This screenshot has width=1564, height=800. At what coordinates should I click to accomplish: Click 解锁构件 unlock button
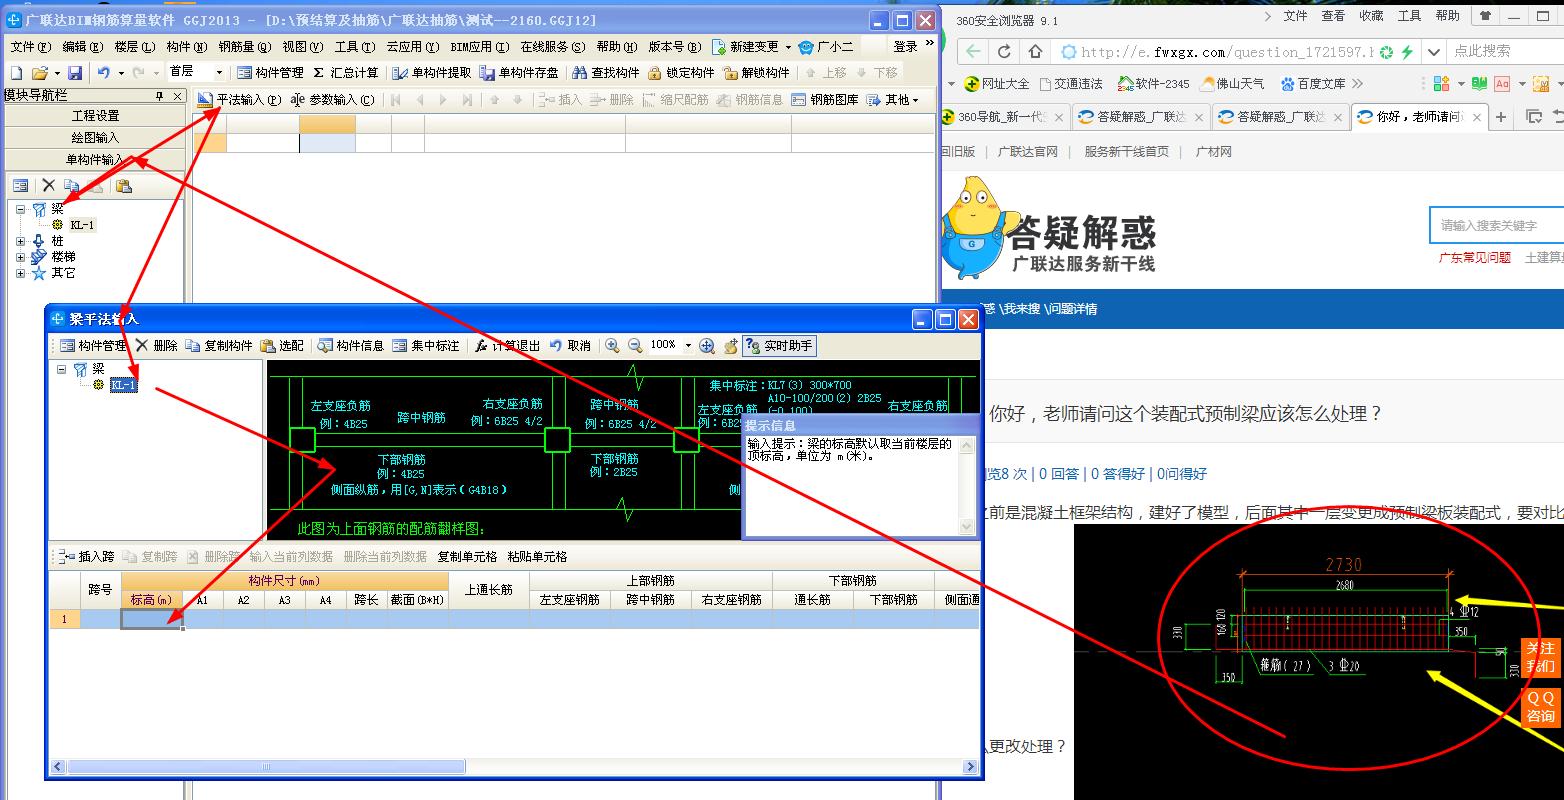click(x=756, y=73)
